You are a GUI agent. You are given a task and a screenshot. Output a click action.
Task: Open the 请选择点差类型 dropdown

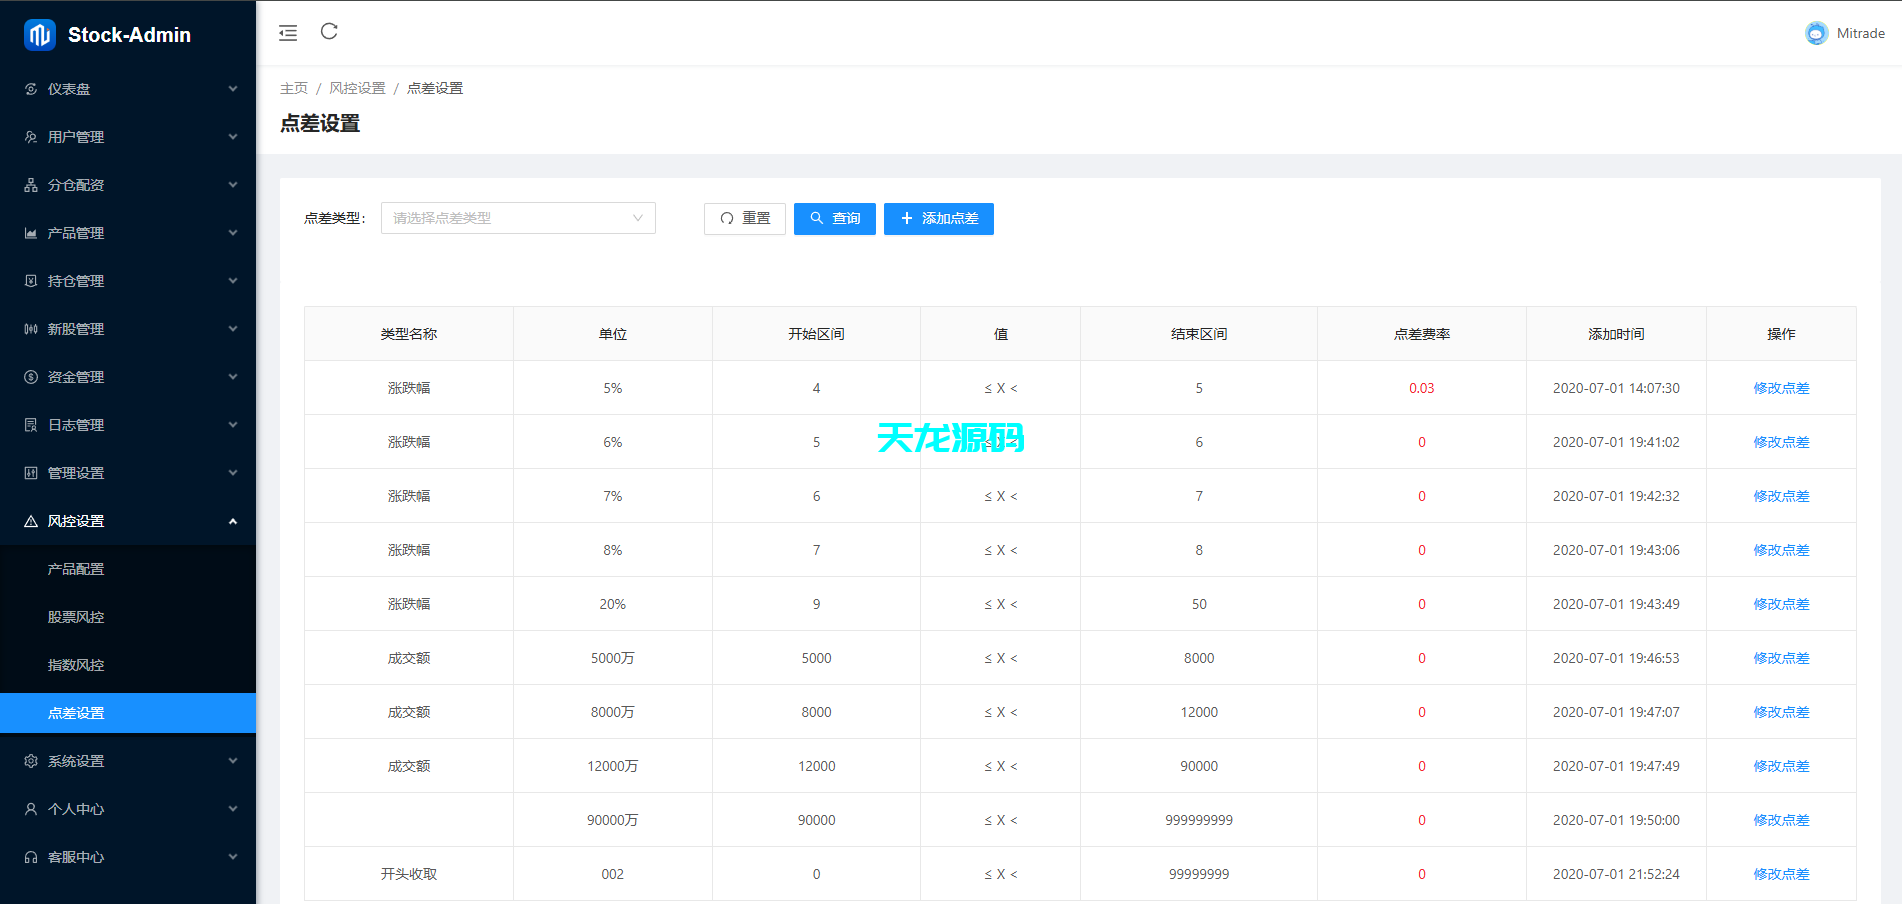pos(517,218)
